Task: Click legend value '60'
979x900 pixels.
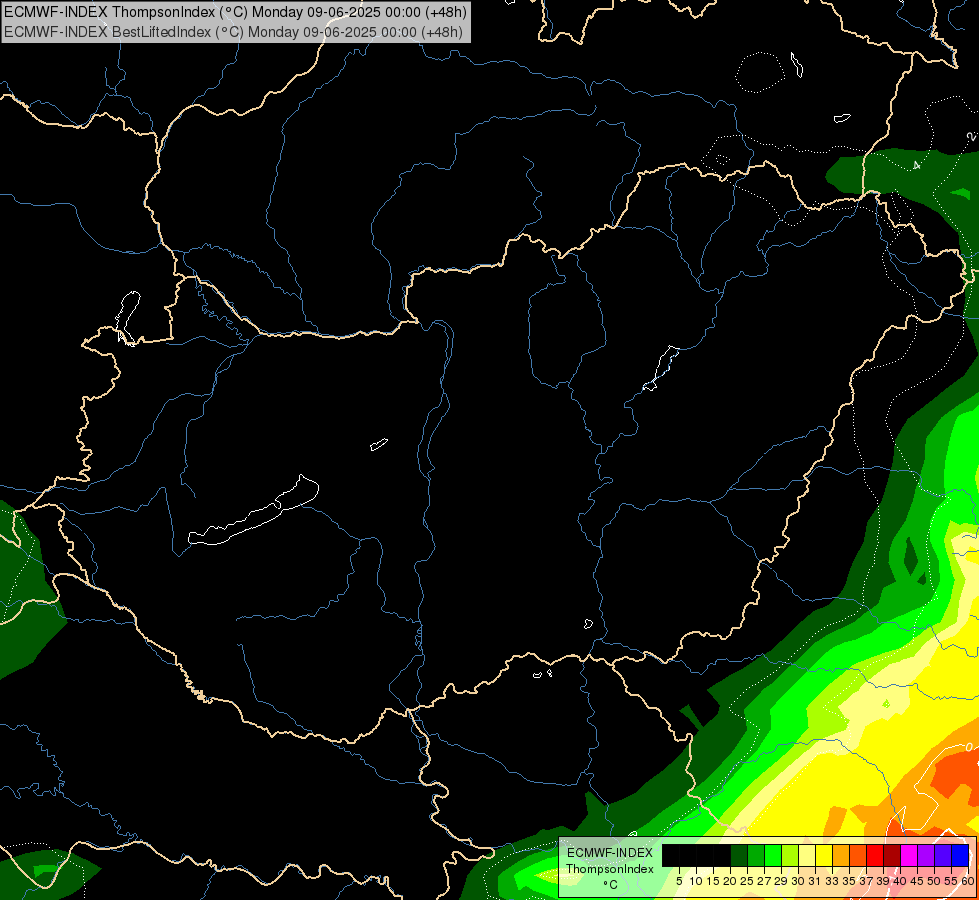Action: tap(968, 881)
